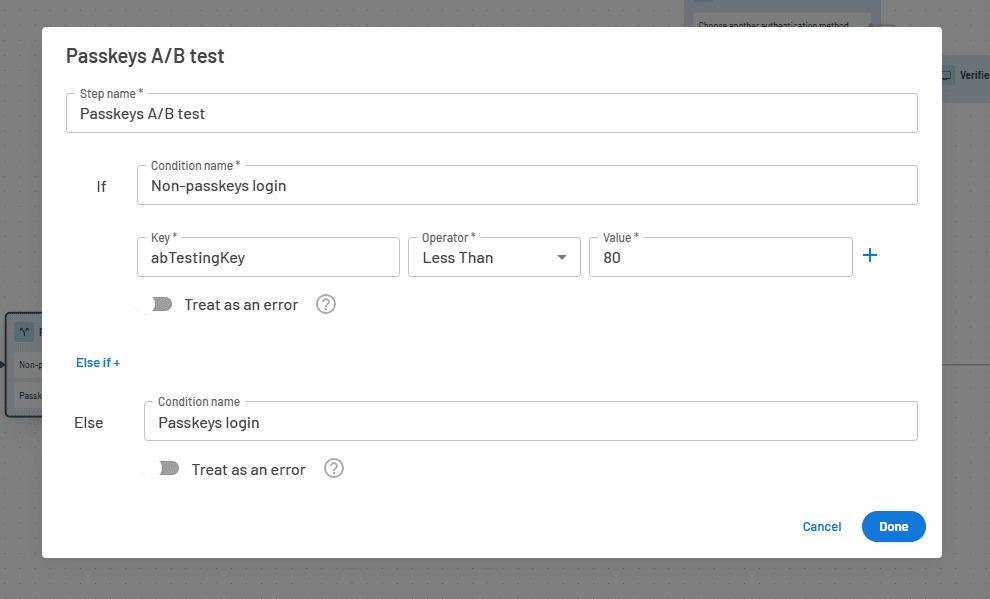Screen dimensions: 990x599
Task: Select the abTestingKey key field
Action: (267, 257)
